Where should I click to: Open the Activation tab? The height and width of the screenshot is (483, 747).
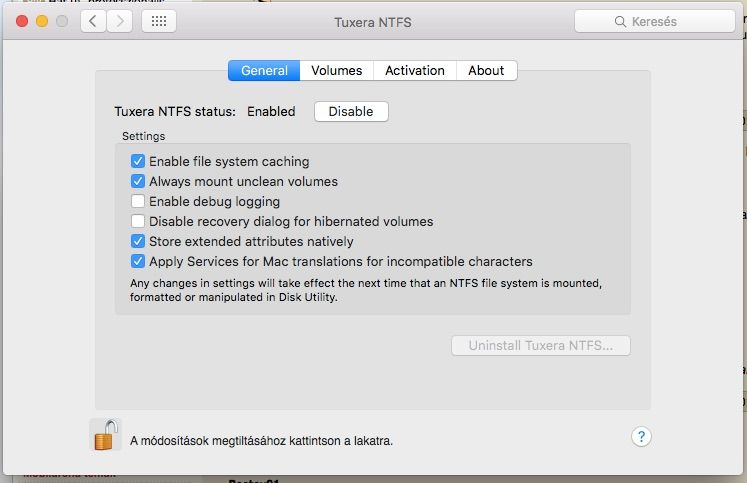[x=414, y=70]
